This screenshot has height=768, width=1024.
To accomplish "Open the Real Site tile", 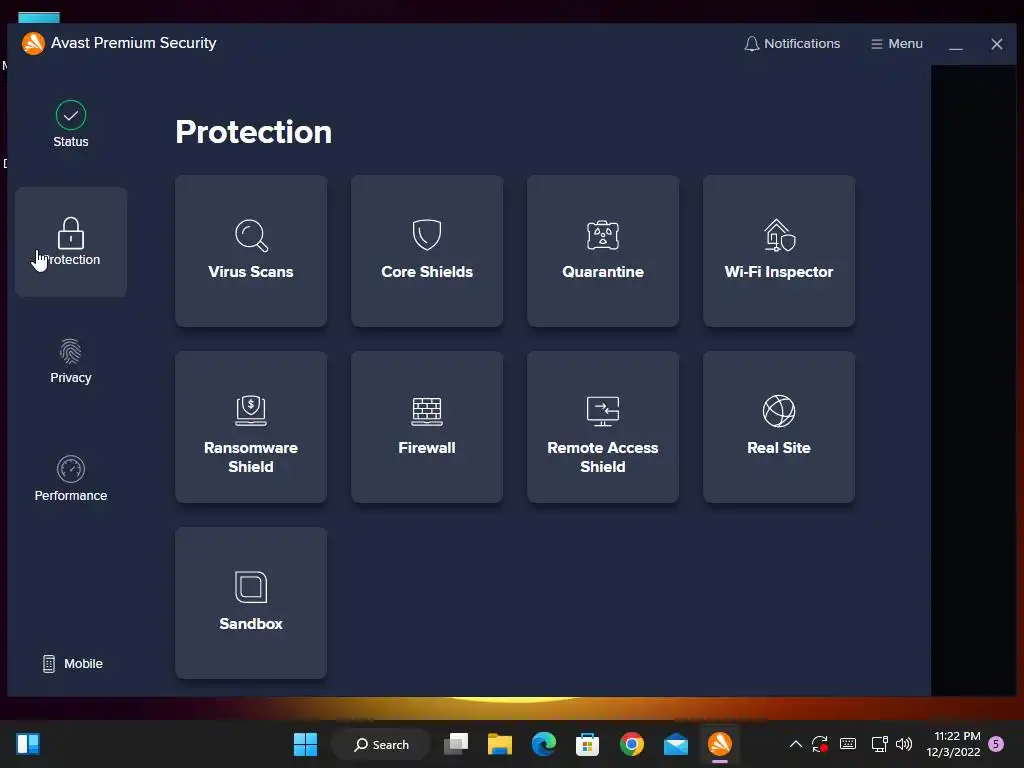I will click(x=779, y=427).
